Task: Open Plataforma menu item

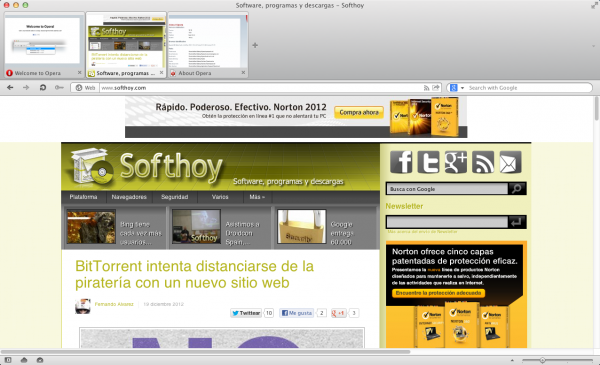Action: pos(83,197)
